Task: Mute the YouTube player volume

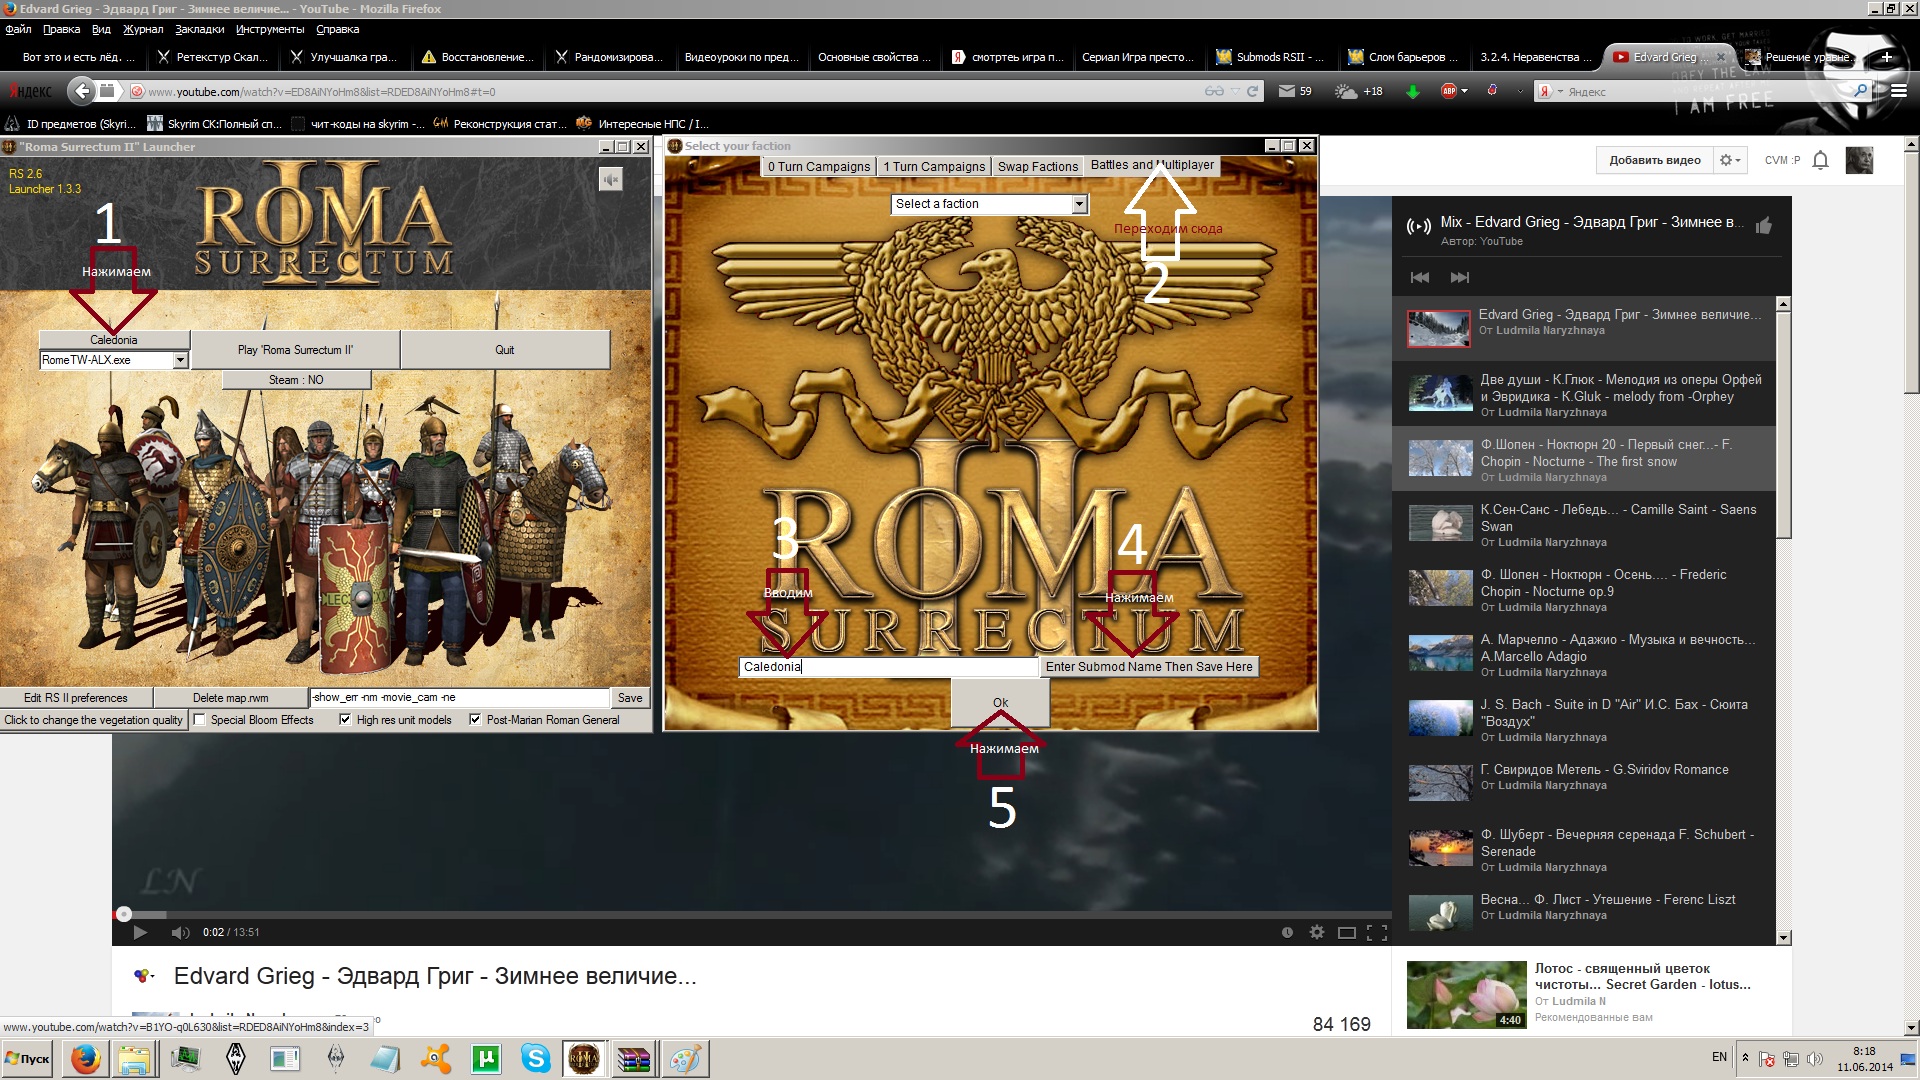Action: tap(180, 932)
